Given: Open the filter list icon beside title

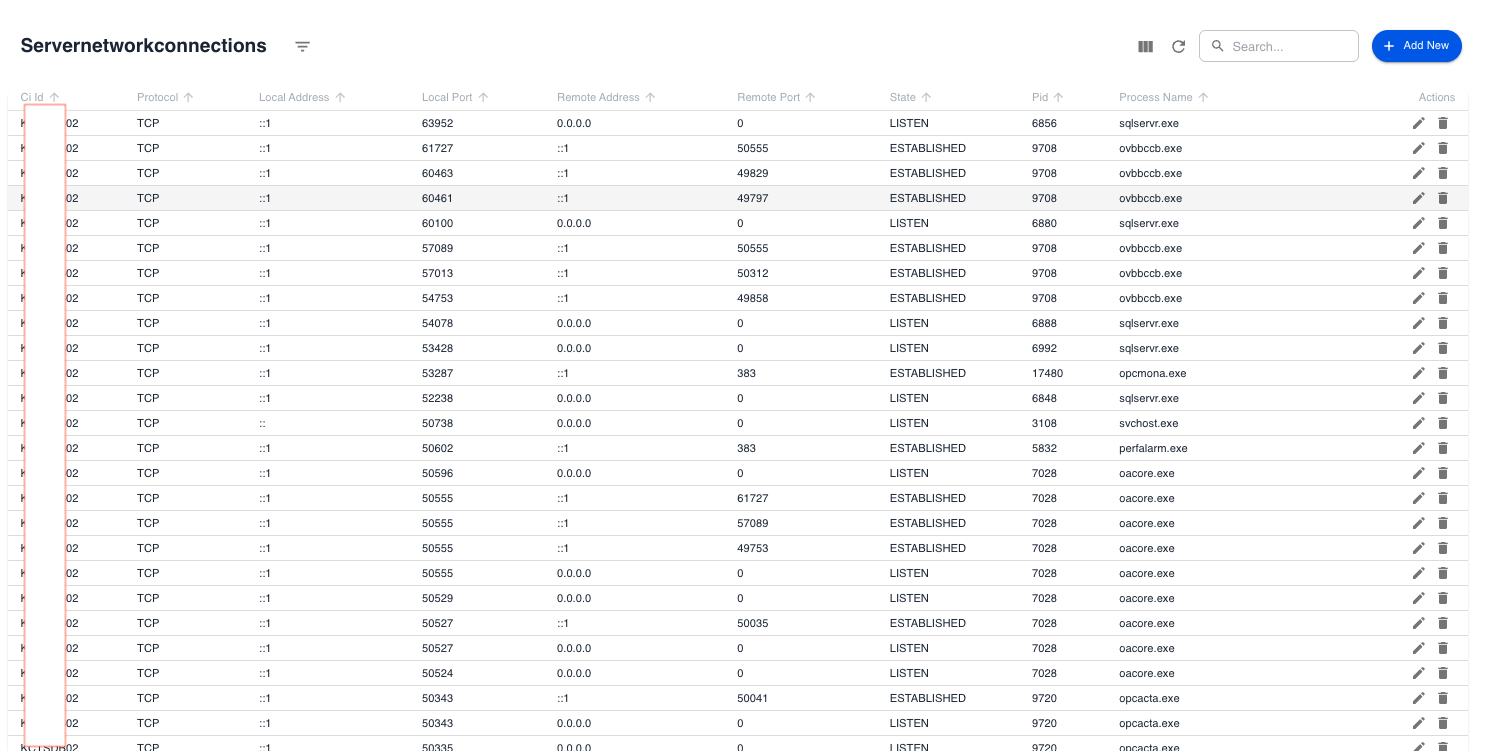Looking at the screenshot, I should 302,46.
